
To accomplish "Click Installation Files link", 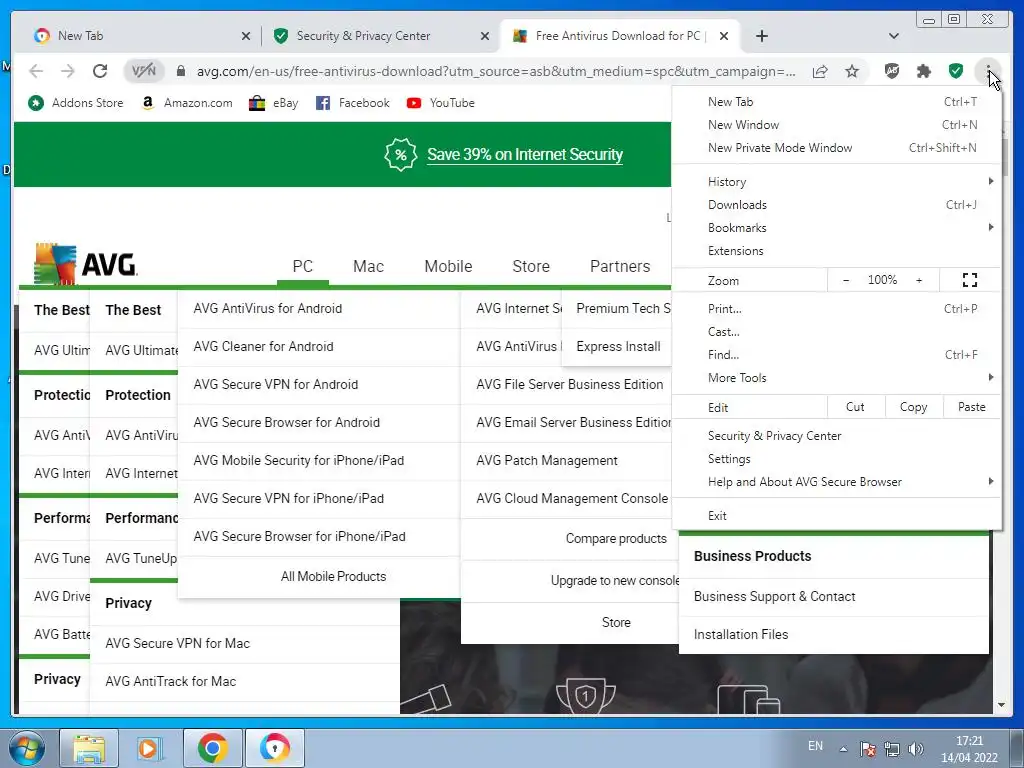I will pos(741,634).
